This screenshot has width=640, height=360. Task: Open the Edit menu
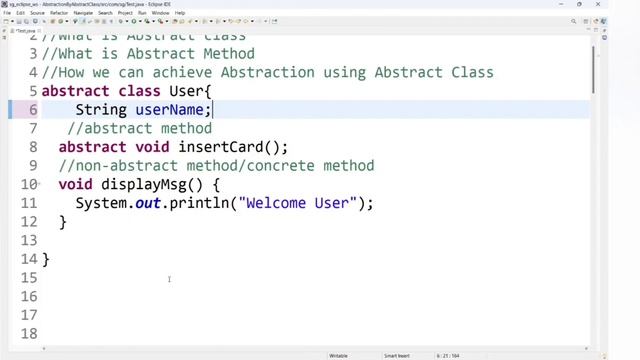tap(20, 13)
